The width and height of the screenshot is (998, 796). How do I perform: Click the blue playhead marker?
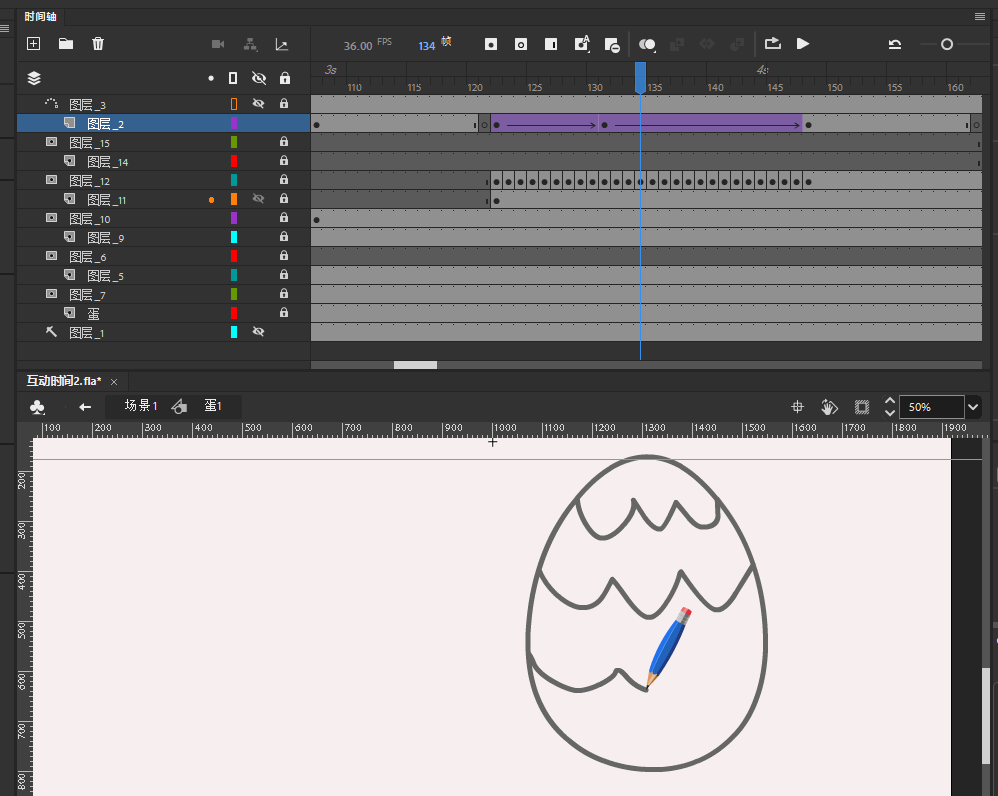pos(640,78)
